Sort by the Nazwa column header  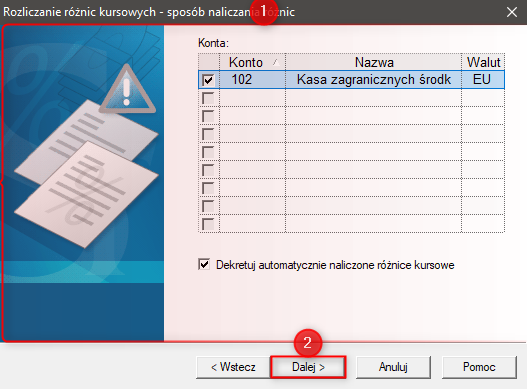point(373,62)
